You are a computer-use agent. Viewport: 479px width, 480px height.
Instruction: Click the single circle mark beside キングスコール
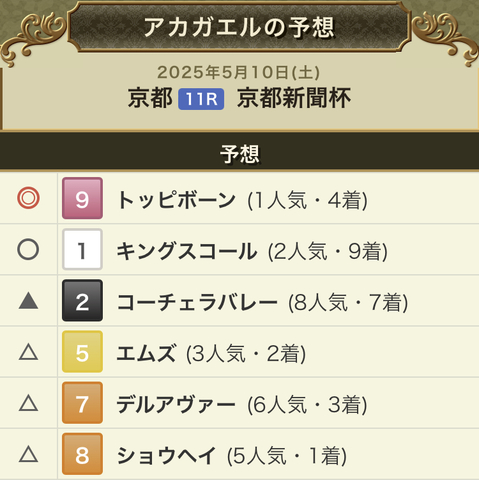[28, 249]
